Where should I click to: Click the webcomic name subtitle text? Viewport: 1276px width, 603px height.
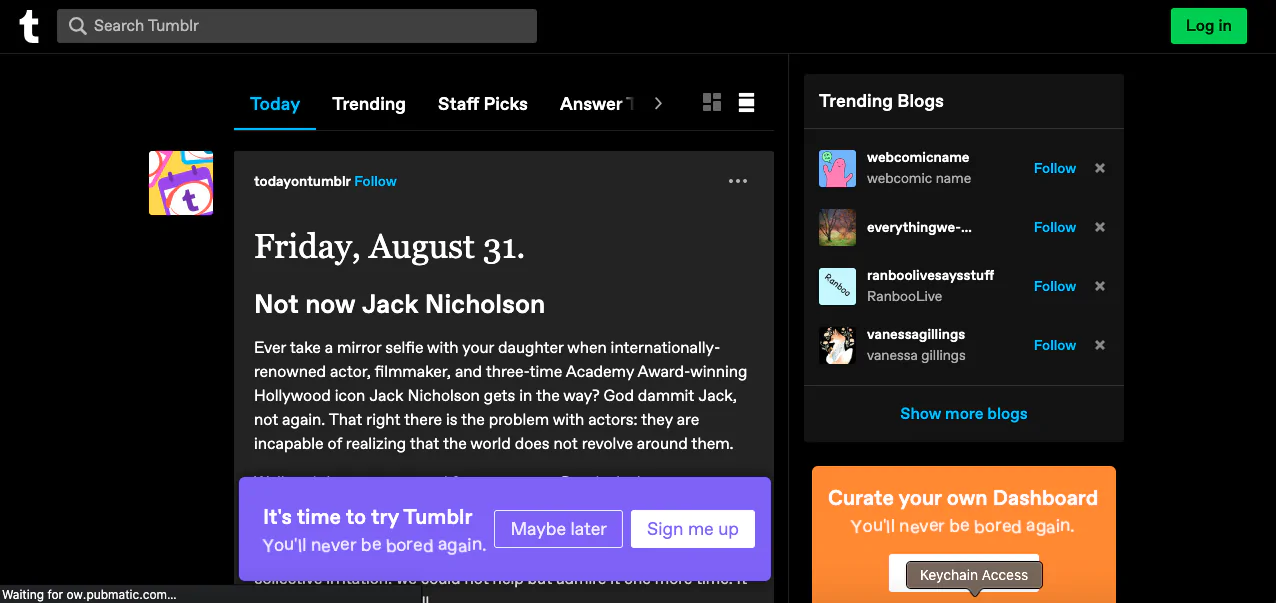point(919,179)
